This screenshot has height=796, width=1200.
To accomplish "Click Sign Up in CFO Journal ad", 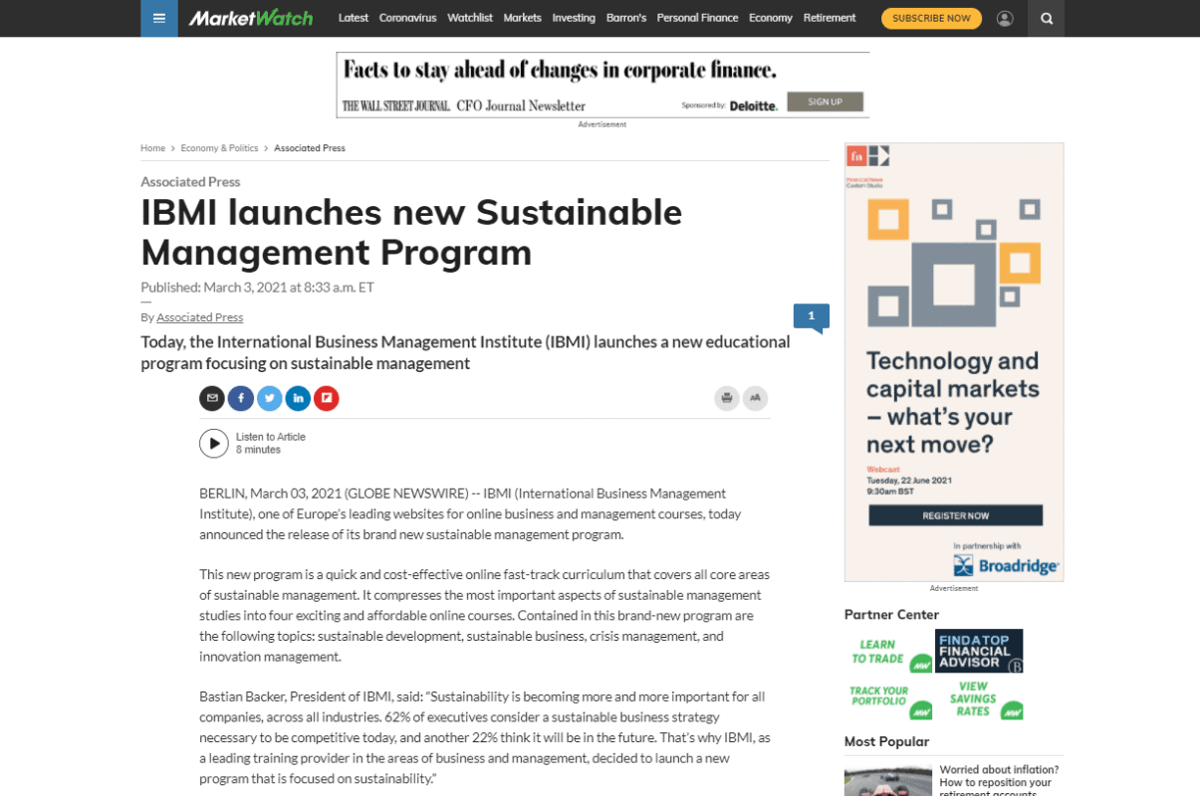I will point(825,102).
